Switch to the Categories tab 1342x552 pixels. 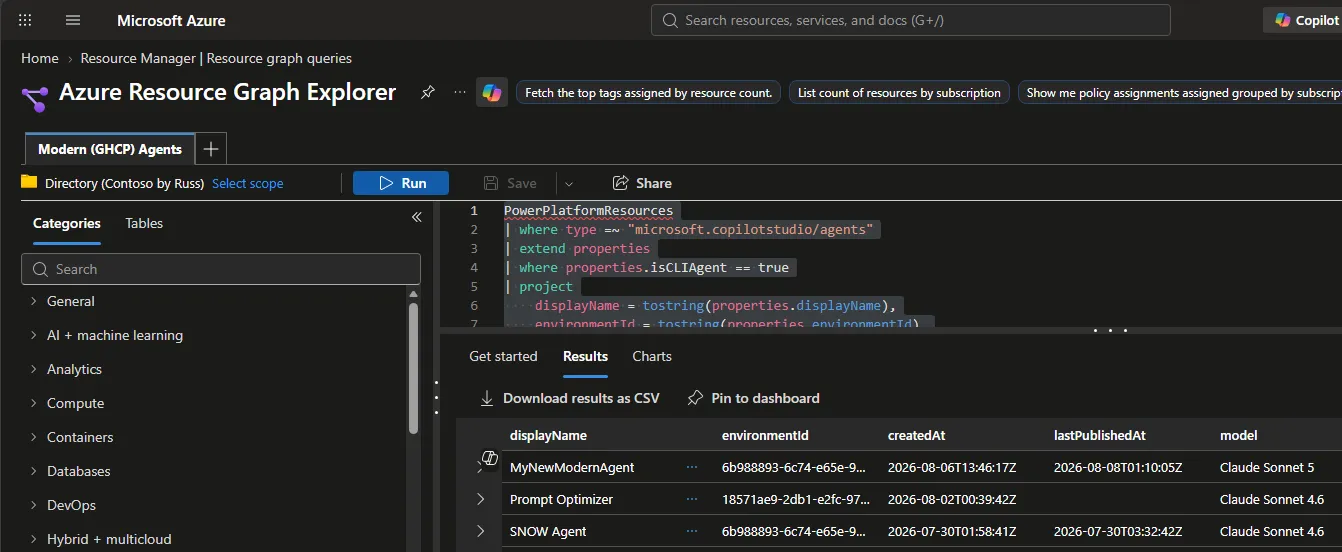[67, 223]
